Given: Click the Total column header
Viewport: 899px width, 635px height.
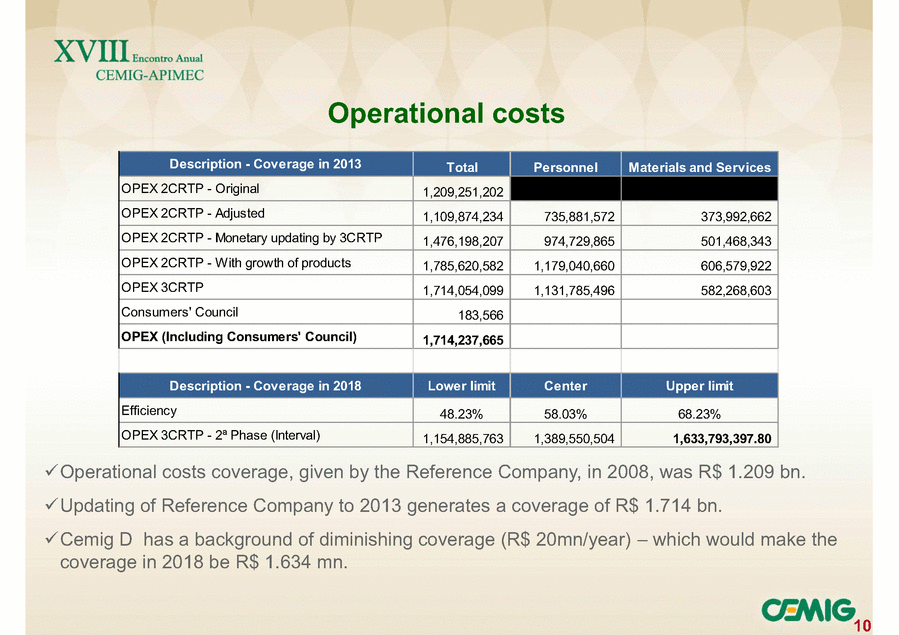Looking at the screenshot, I should 461,167.
